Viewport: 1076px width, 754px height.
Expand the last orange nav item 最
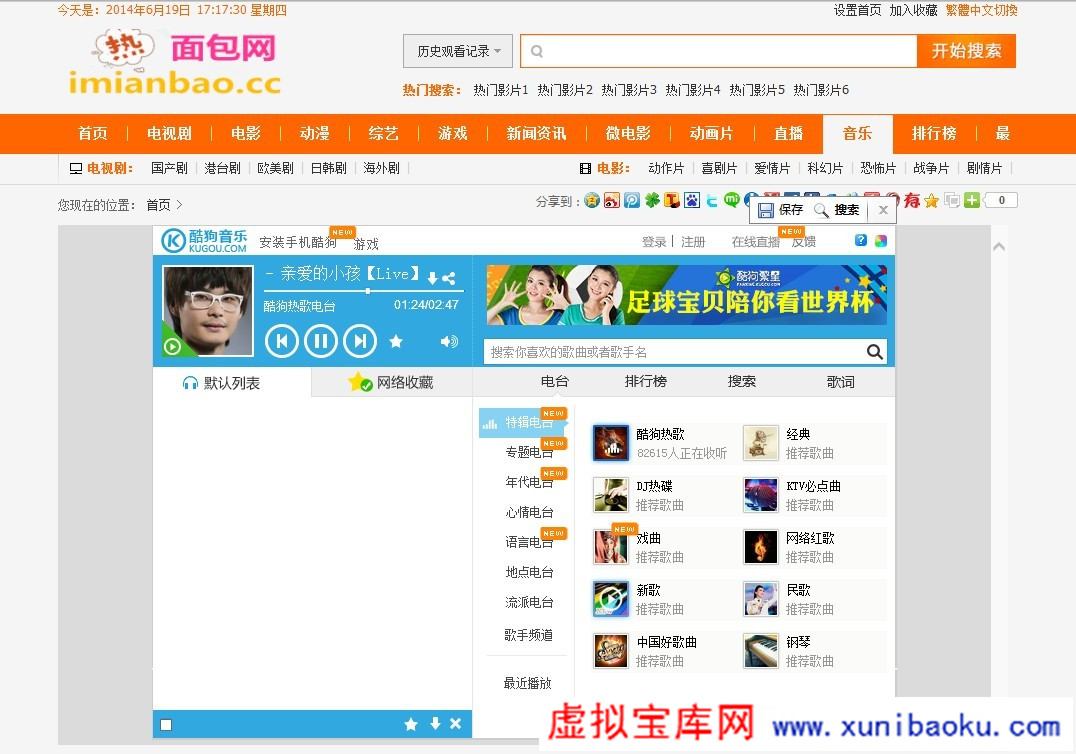point(1002,134)
